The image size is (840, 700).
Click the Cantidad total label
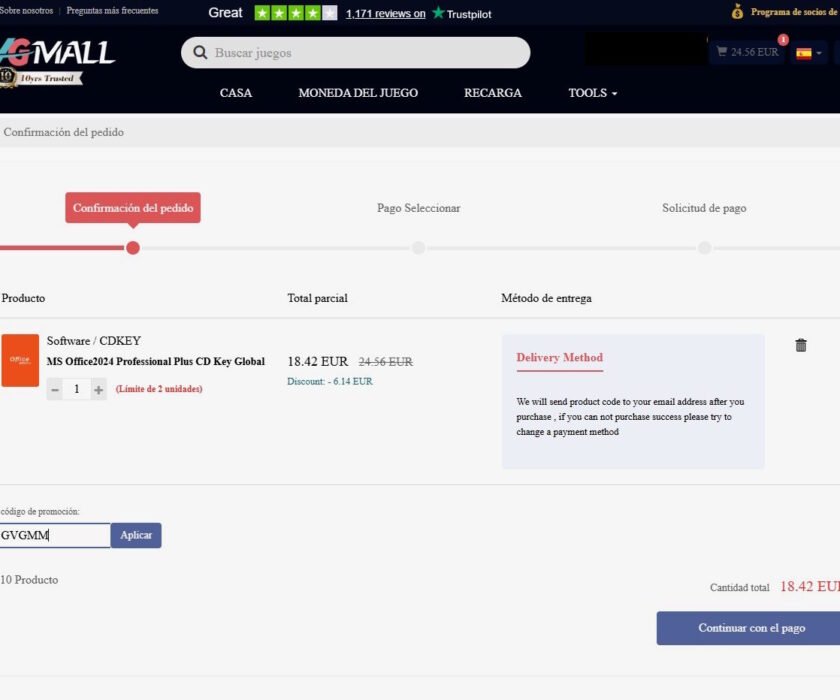(x=739, y=588)
